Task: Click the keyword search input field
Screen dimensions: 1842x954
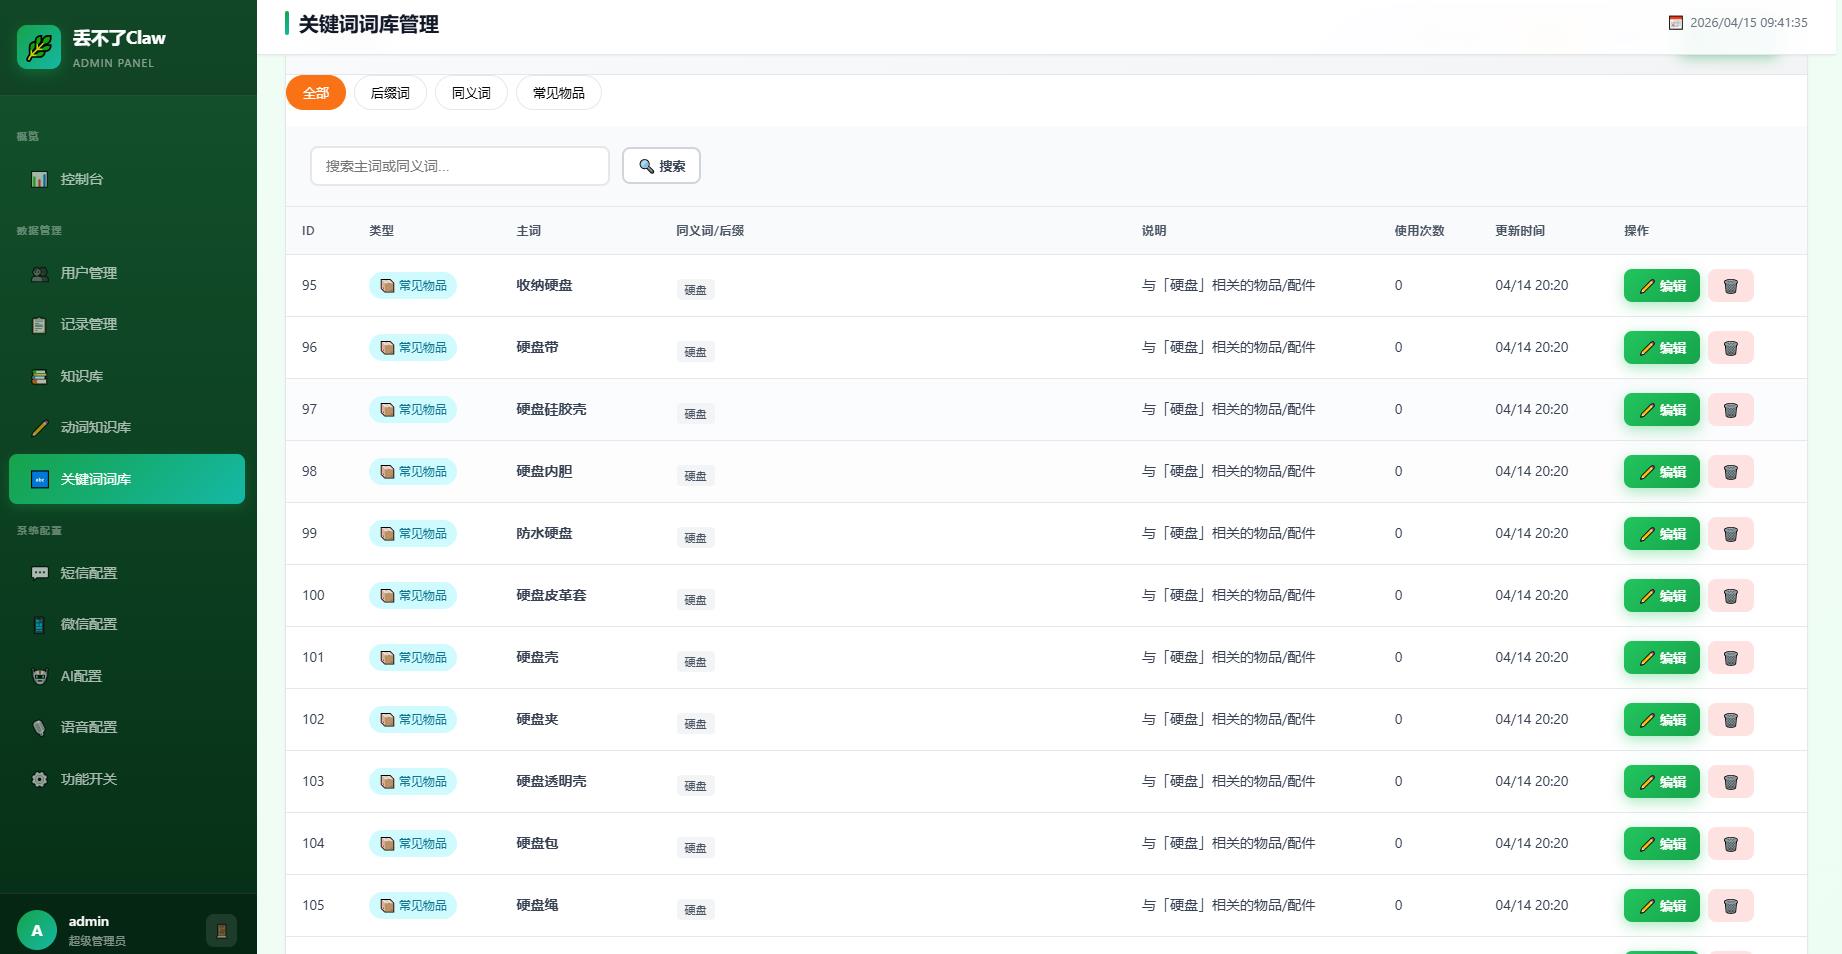Action: pyautogui.click(x=459, y=166)
